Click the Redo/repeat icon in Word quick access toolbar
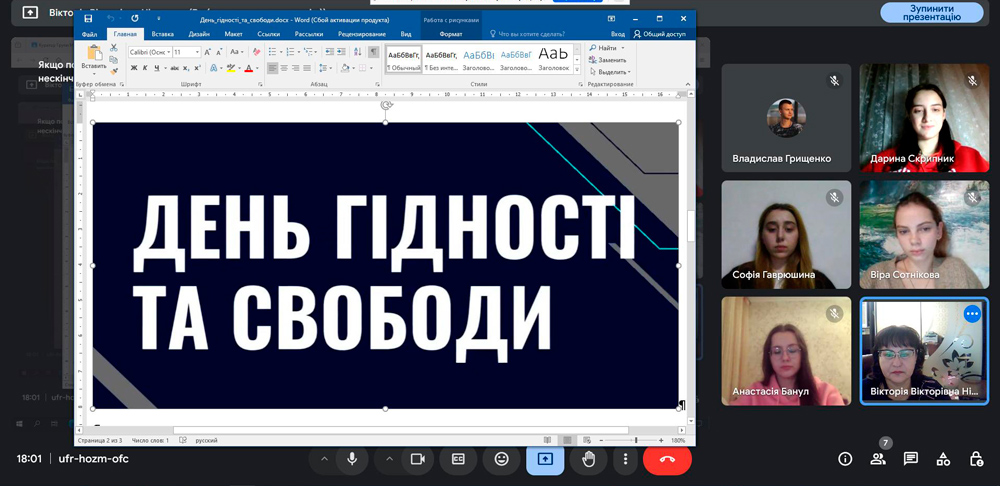1000x486 pixels. (135, 18)
